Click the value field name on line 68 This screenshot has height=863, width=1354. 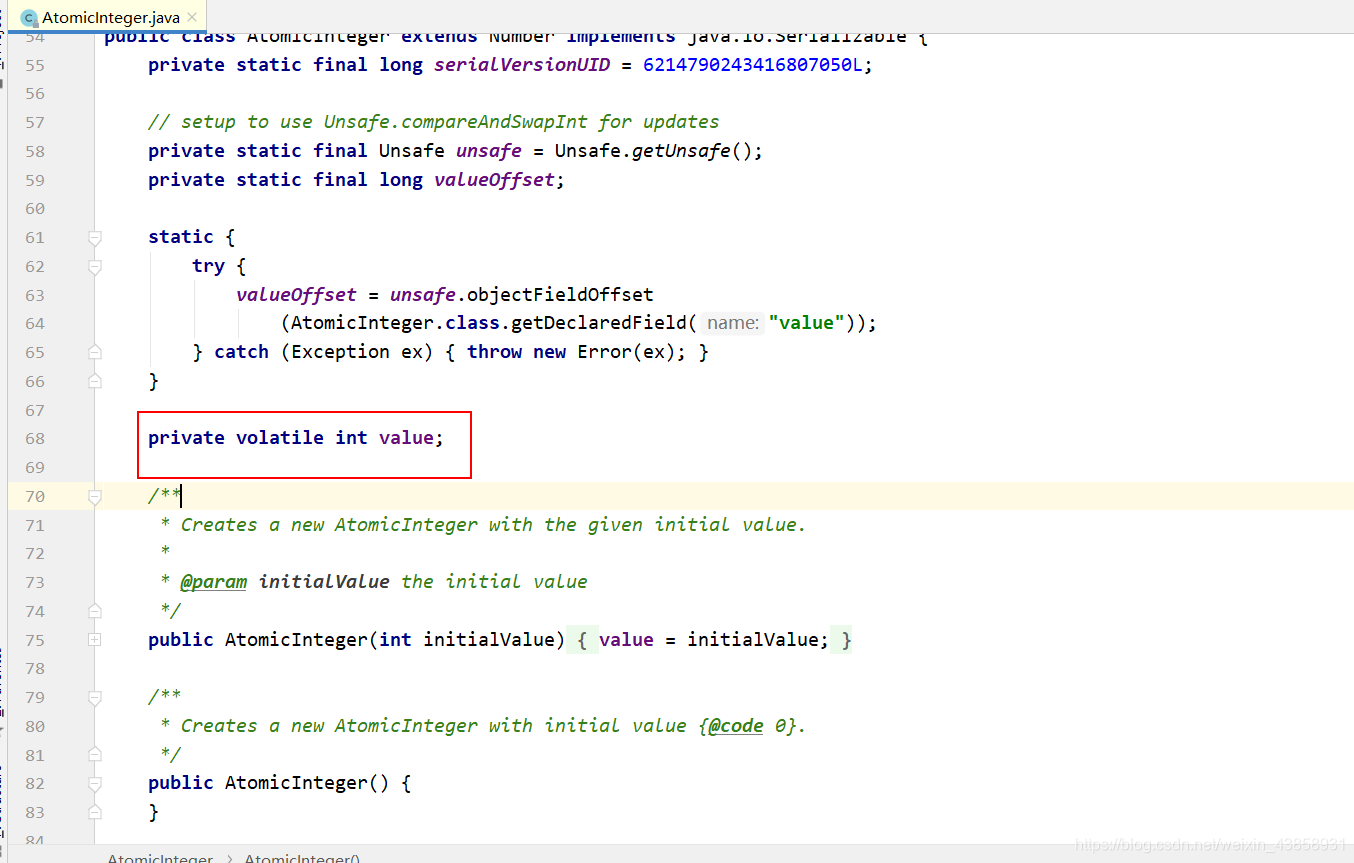tap(406, 438)
